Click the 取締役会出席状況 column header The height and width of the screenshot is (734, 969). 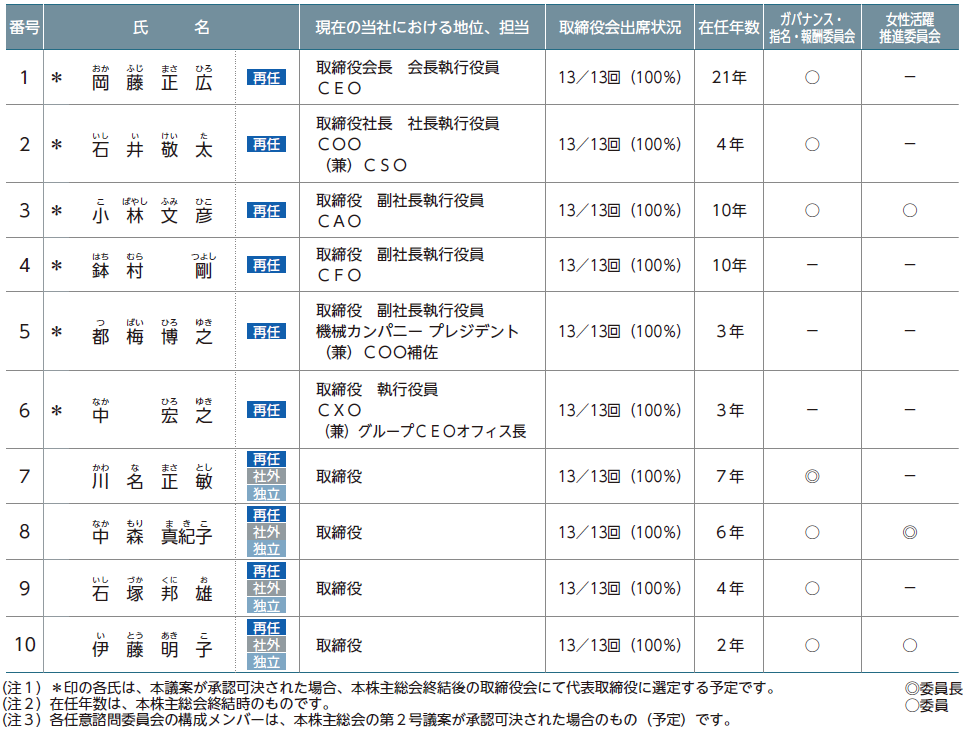(619, 27)
